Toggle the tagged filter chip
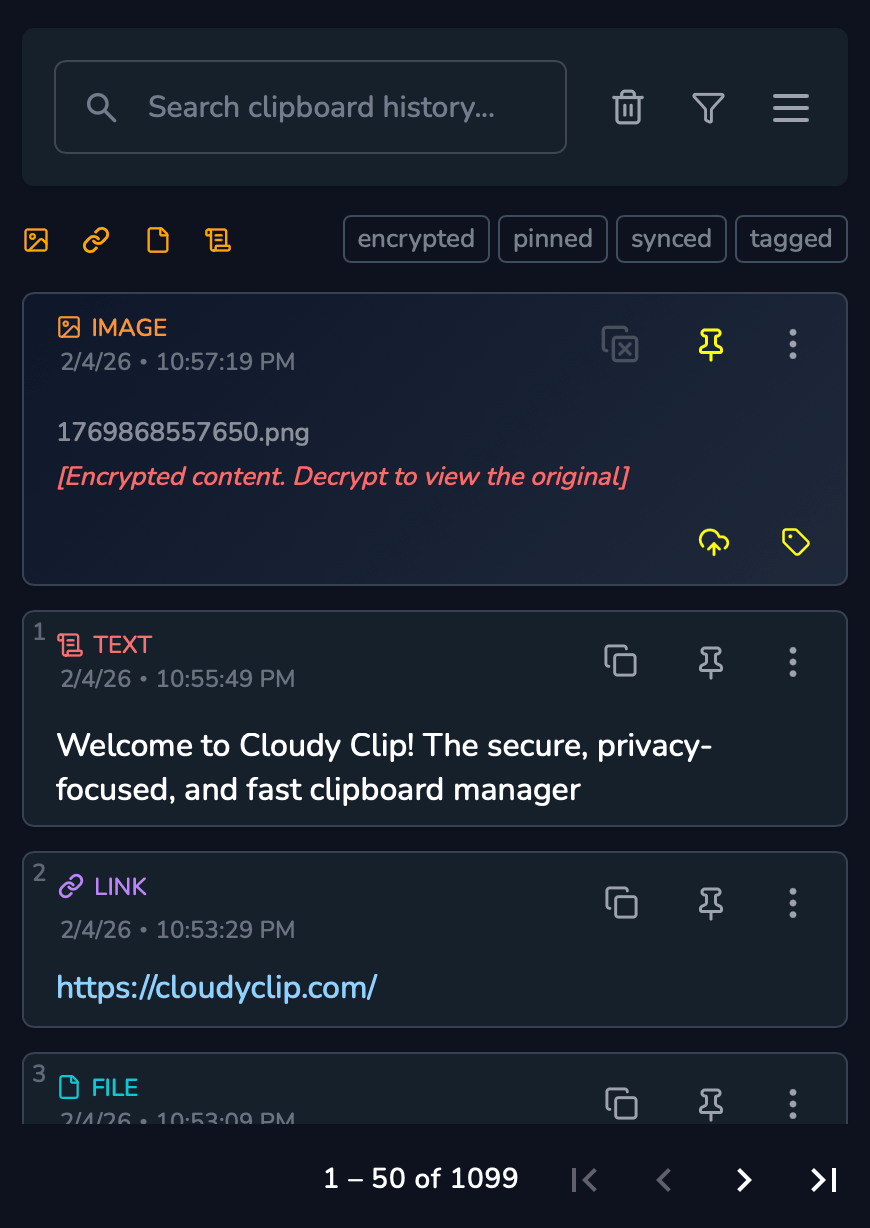 (x=791, y=239)
